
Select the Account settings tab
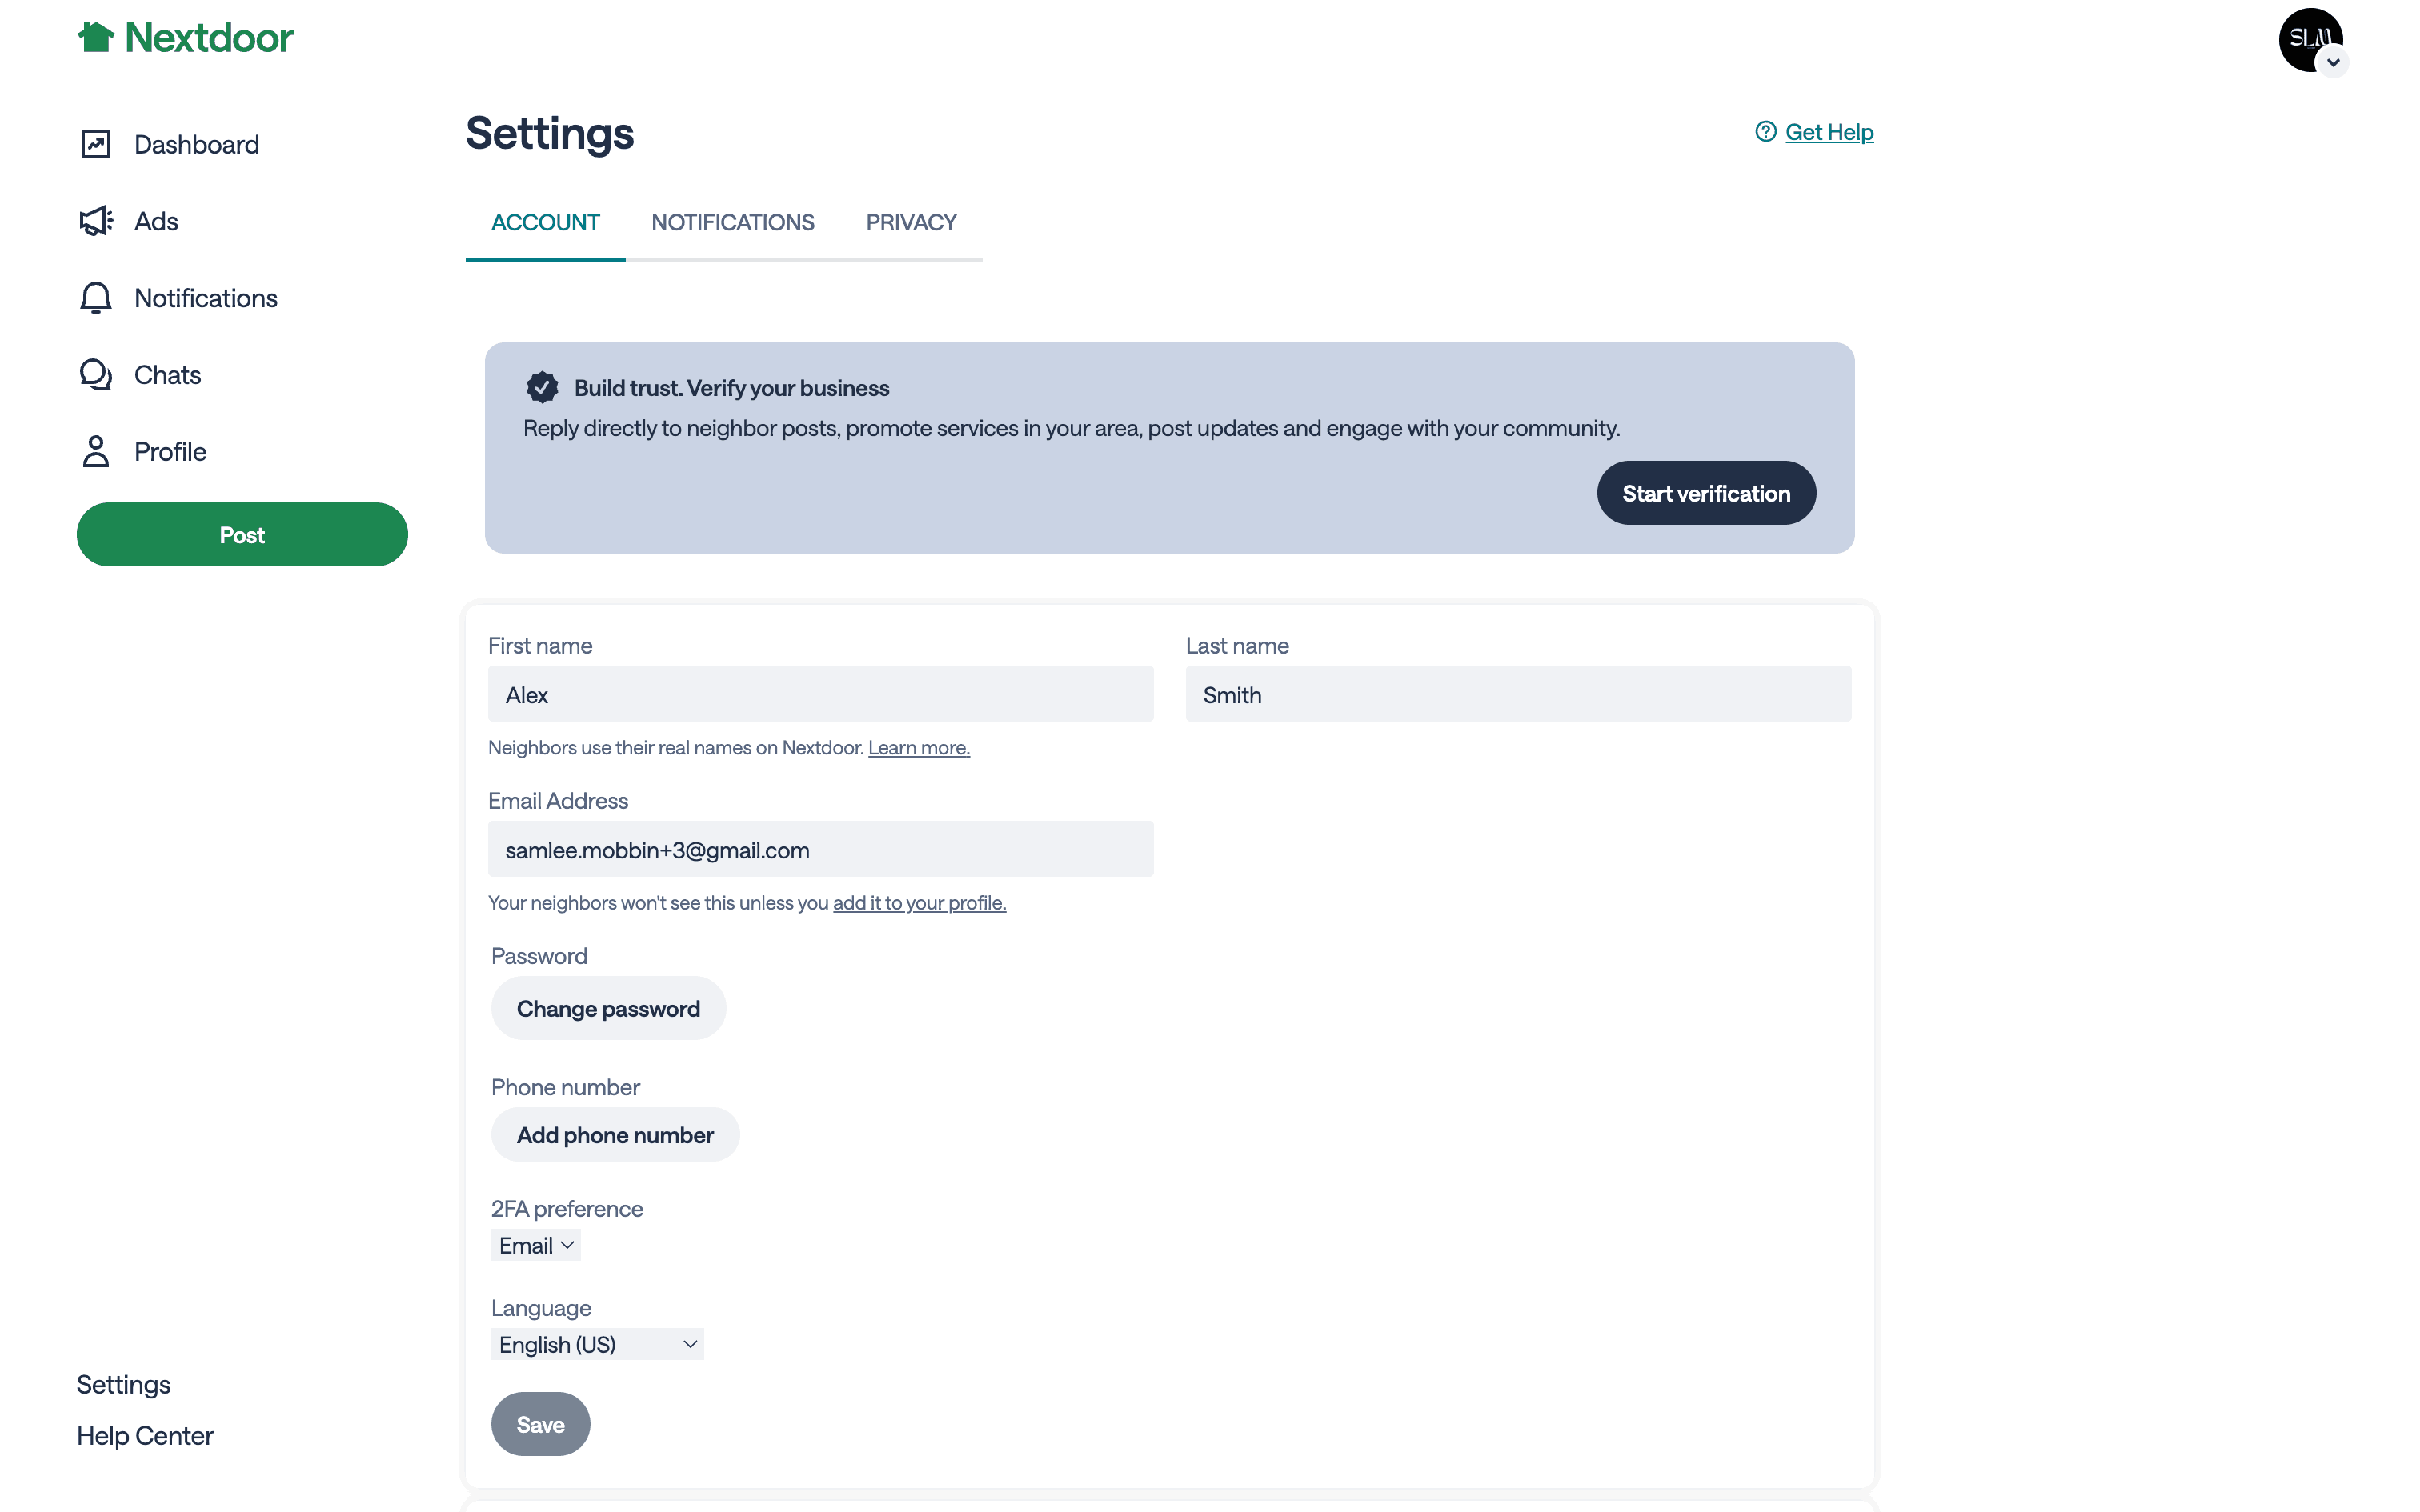545,222
